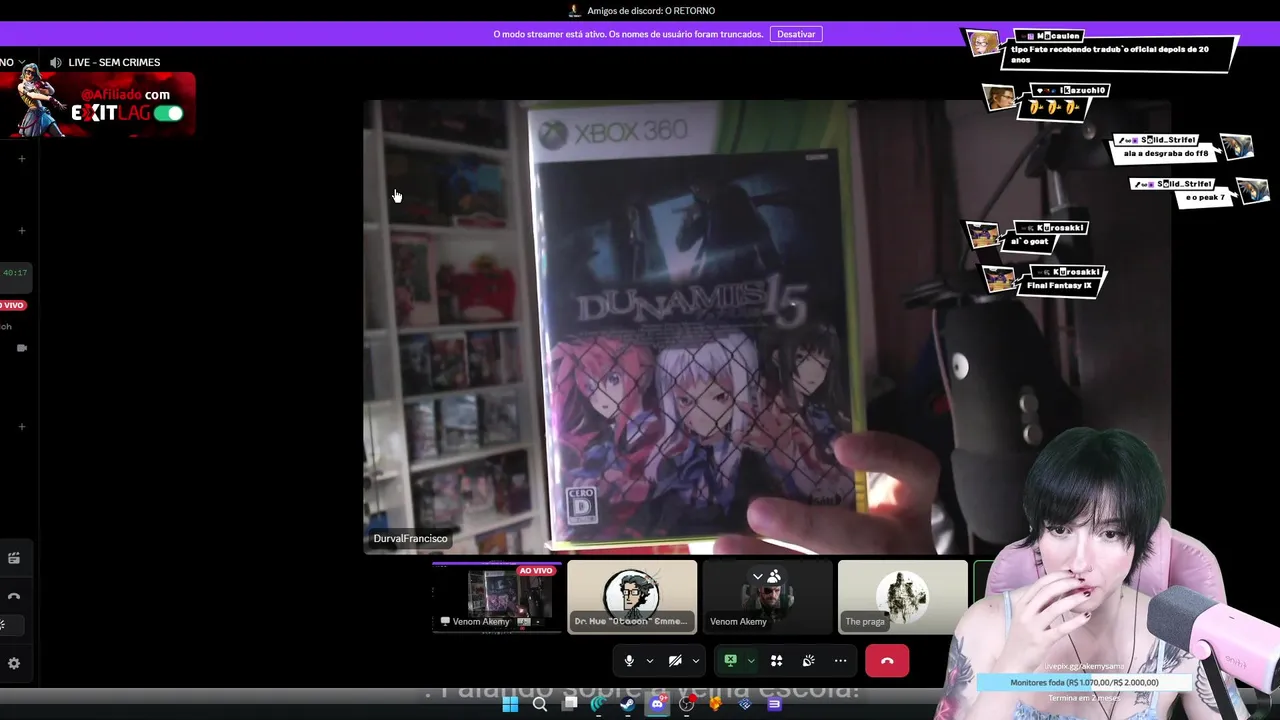
Task: Mute microphone in call controls
Action: [629, 661]
